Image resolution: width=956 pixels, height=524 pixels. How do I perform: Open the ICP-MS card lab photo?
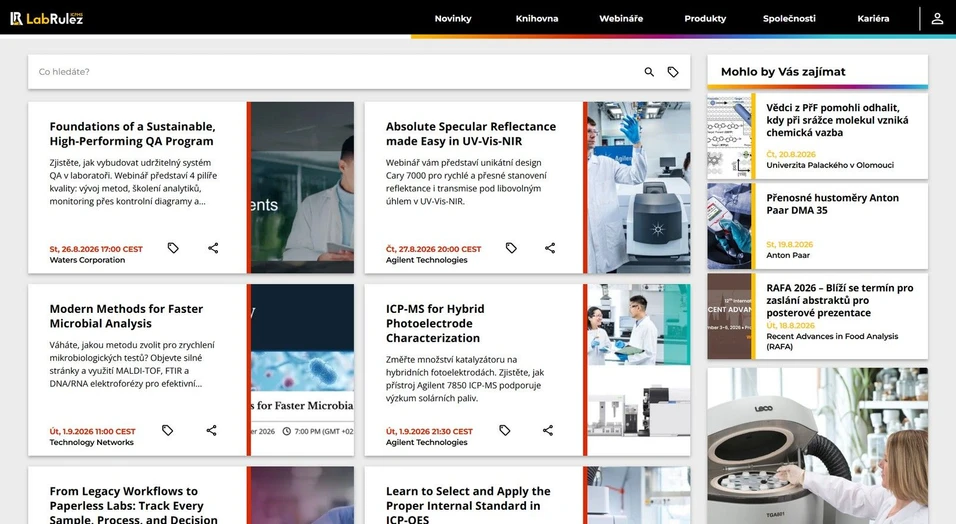tap(639, 370)
